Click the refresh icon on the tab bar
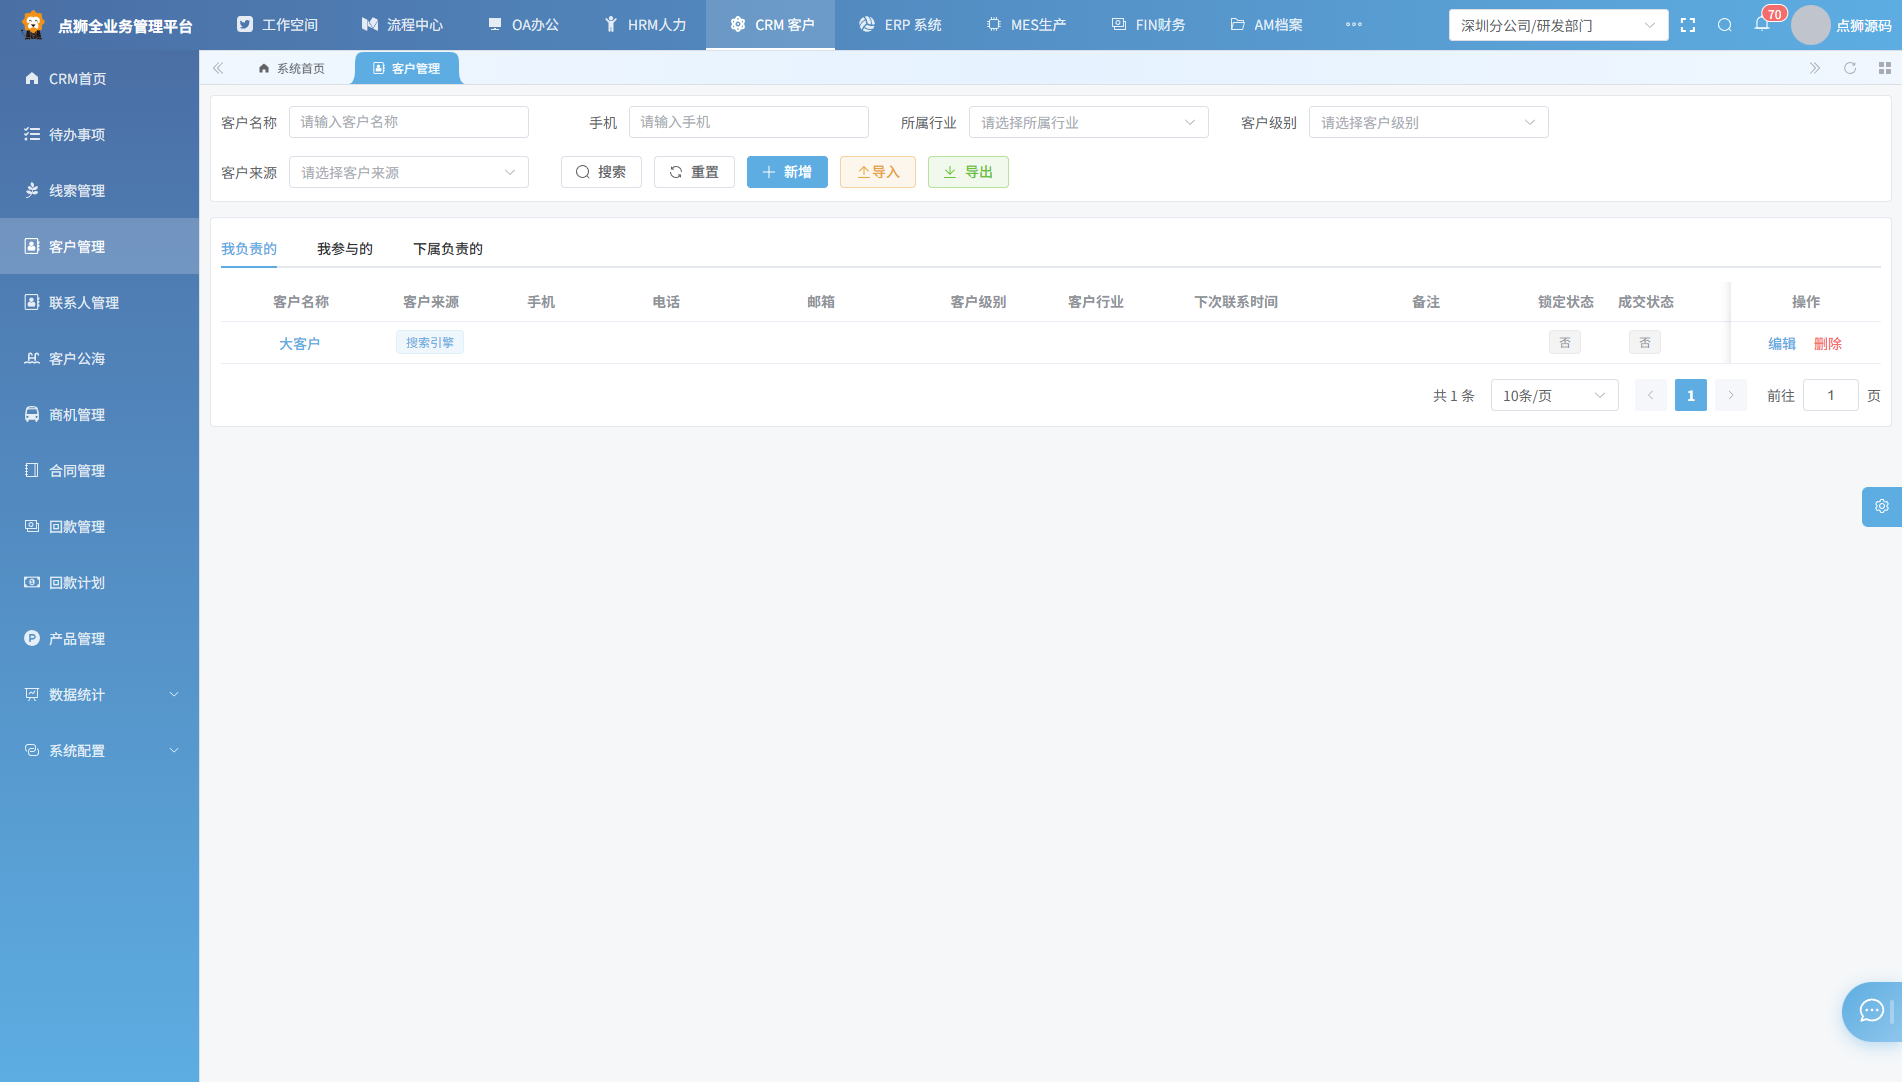The height and width of the screenshot is (1082, 1902). pos(1850,68)
